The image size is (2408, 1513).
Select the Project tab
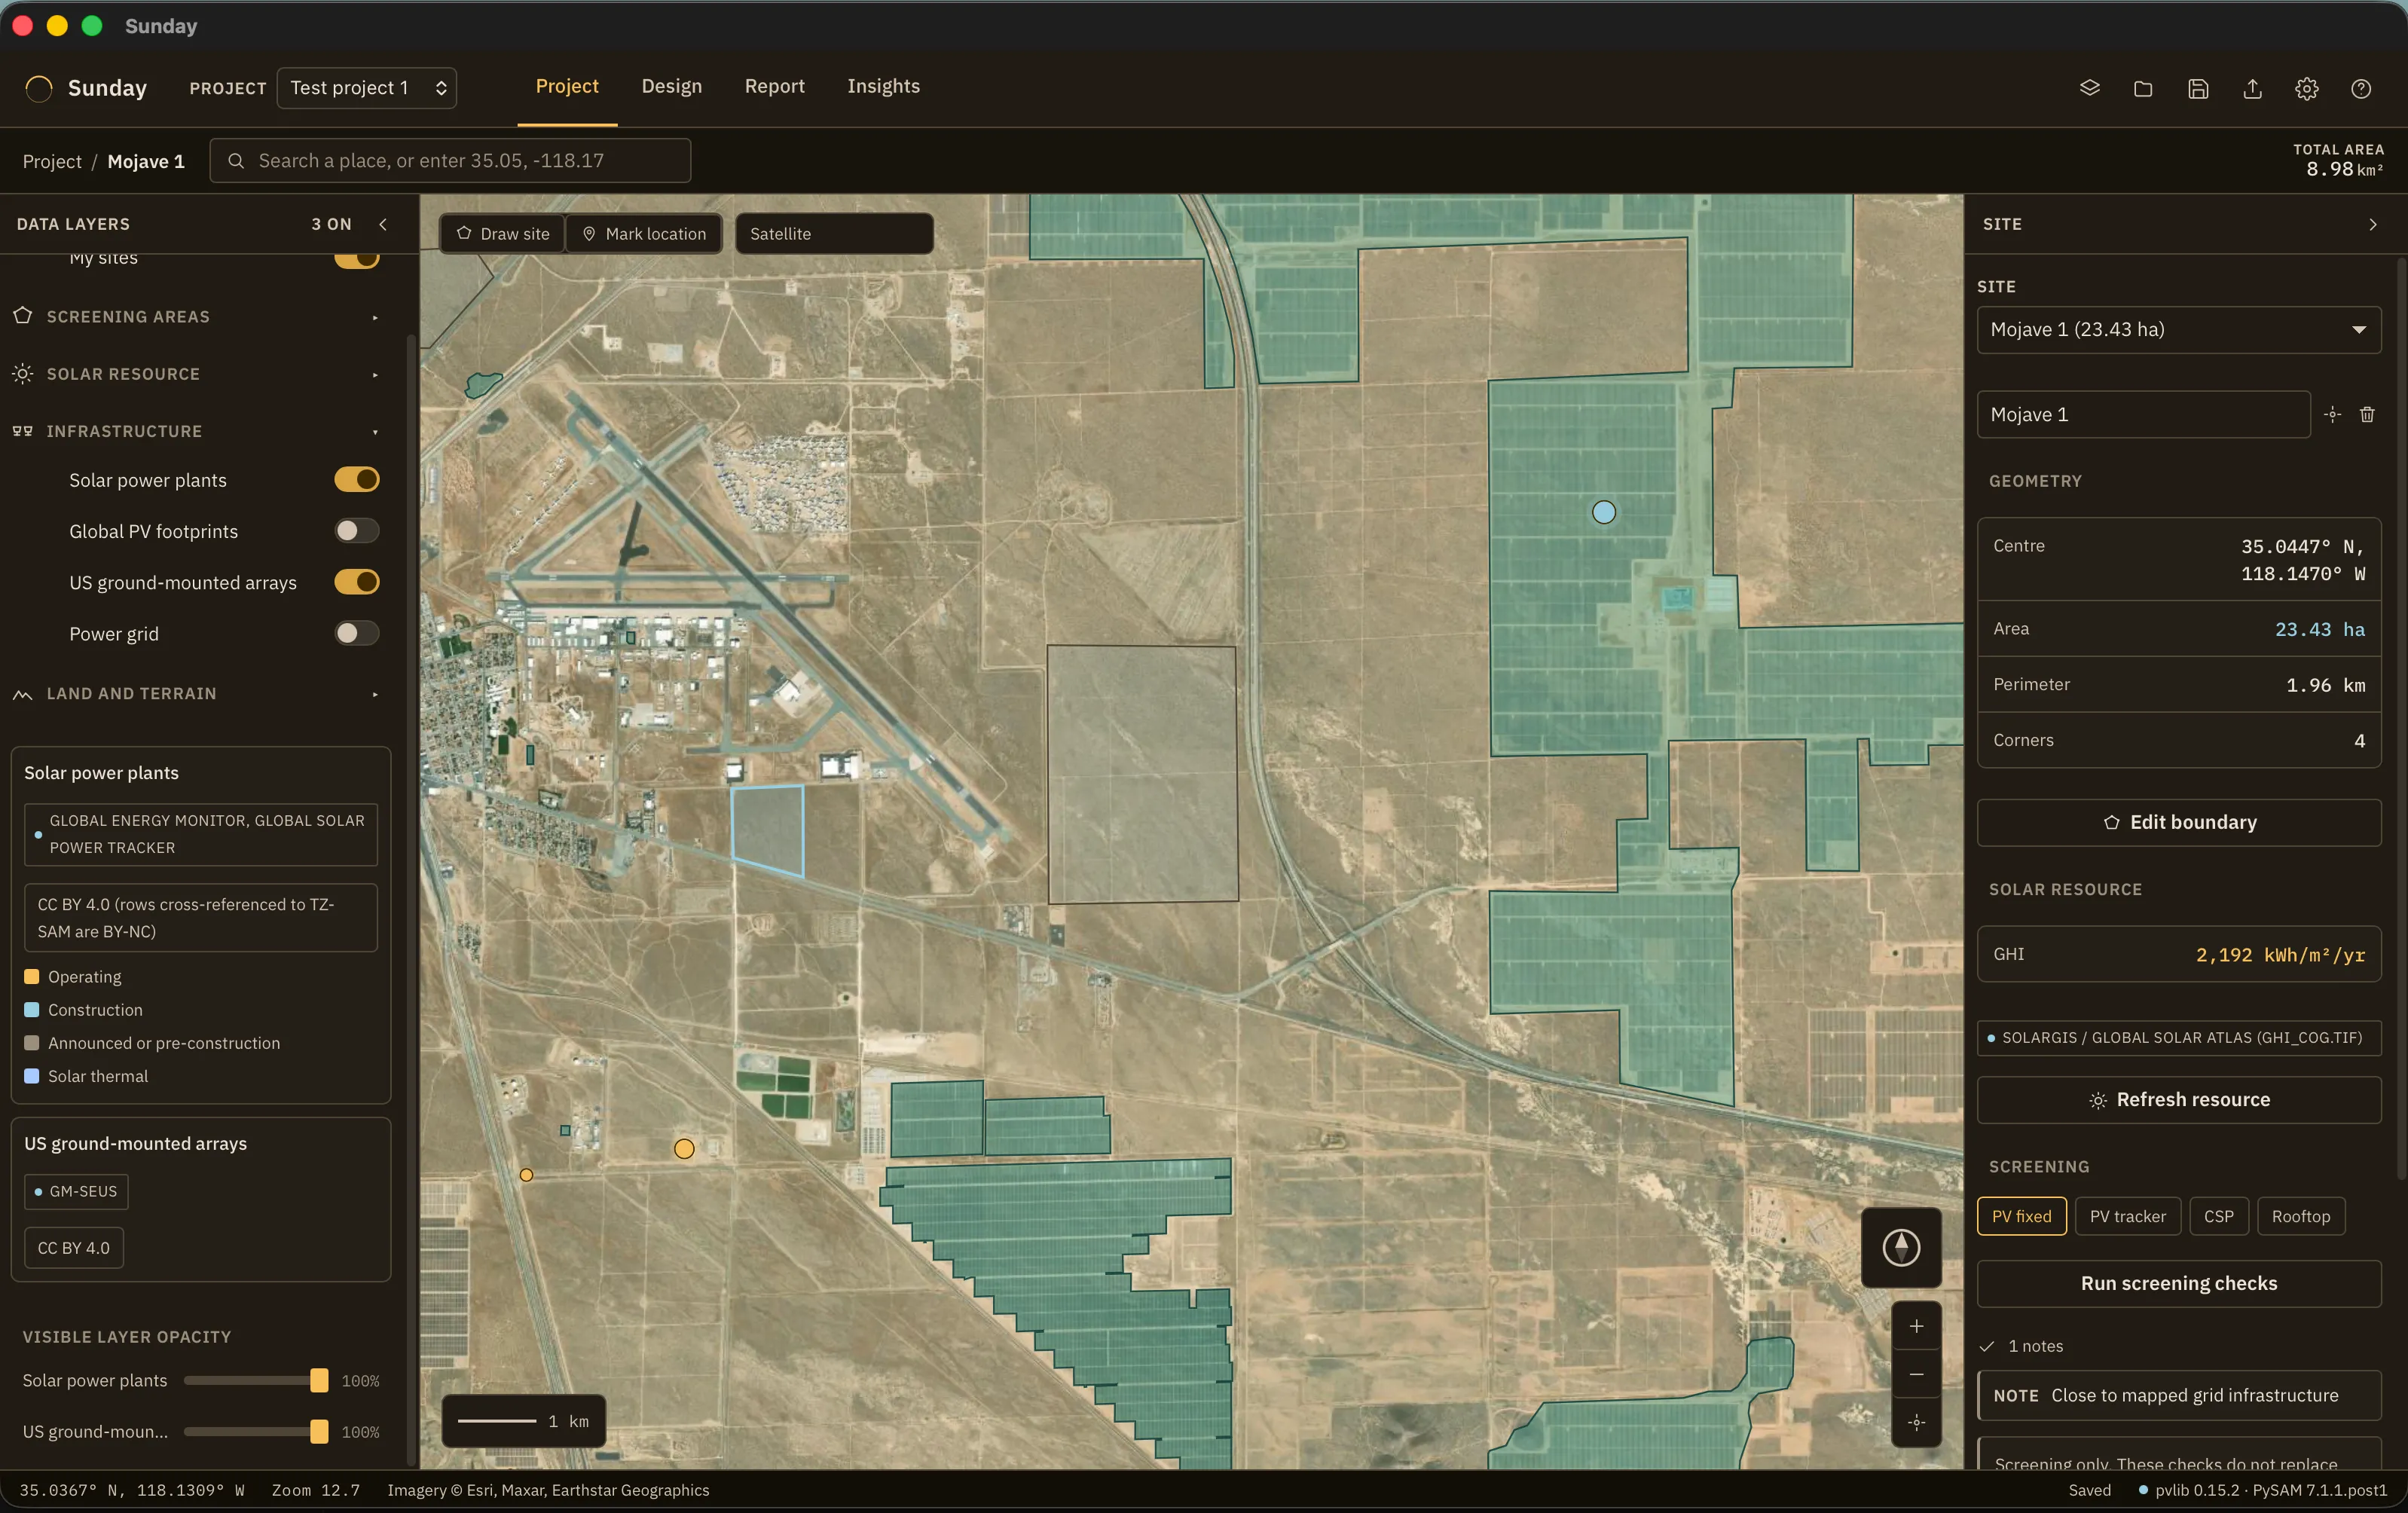click(x=567, y=86)
